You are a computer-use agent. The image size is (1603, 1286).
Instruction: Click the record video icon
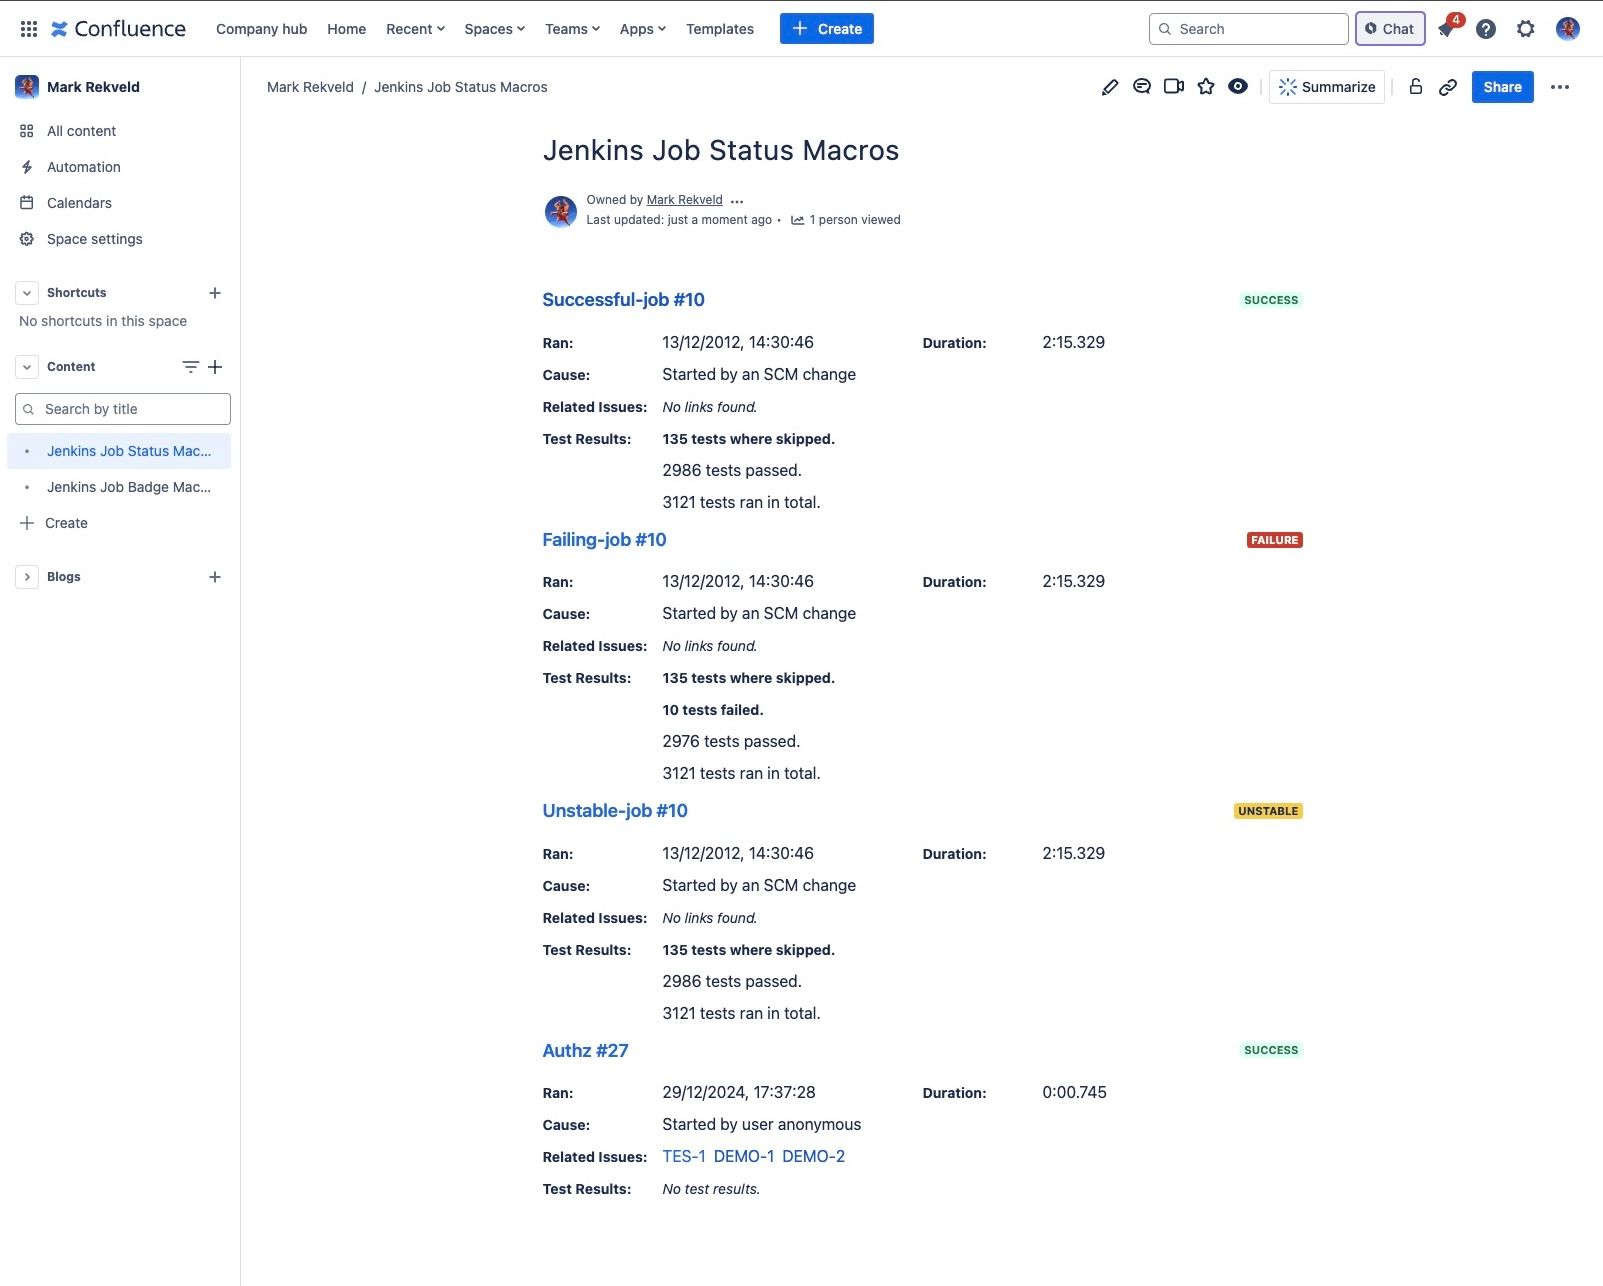pos(1174,87)
